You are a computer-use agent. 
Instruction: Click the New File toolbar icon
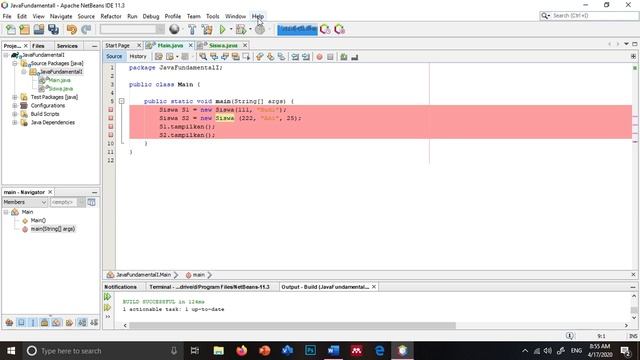[x=11, y=29]
